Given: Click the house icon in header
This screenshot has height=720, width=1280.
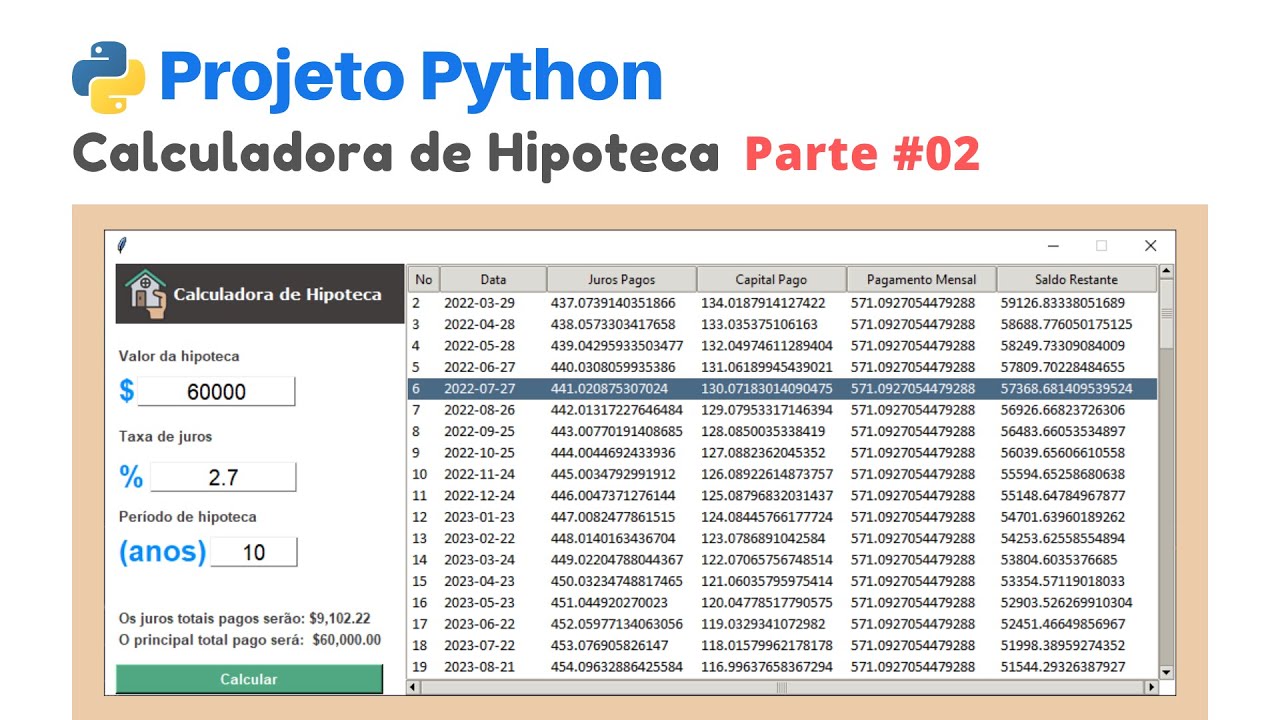Looking at the screenshot, I should click(x=144, y=294).
